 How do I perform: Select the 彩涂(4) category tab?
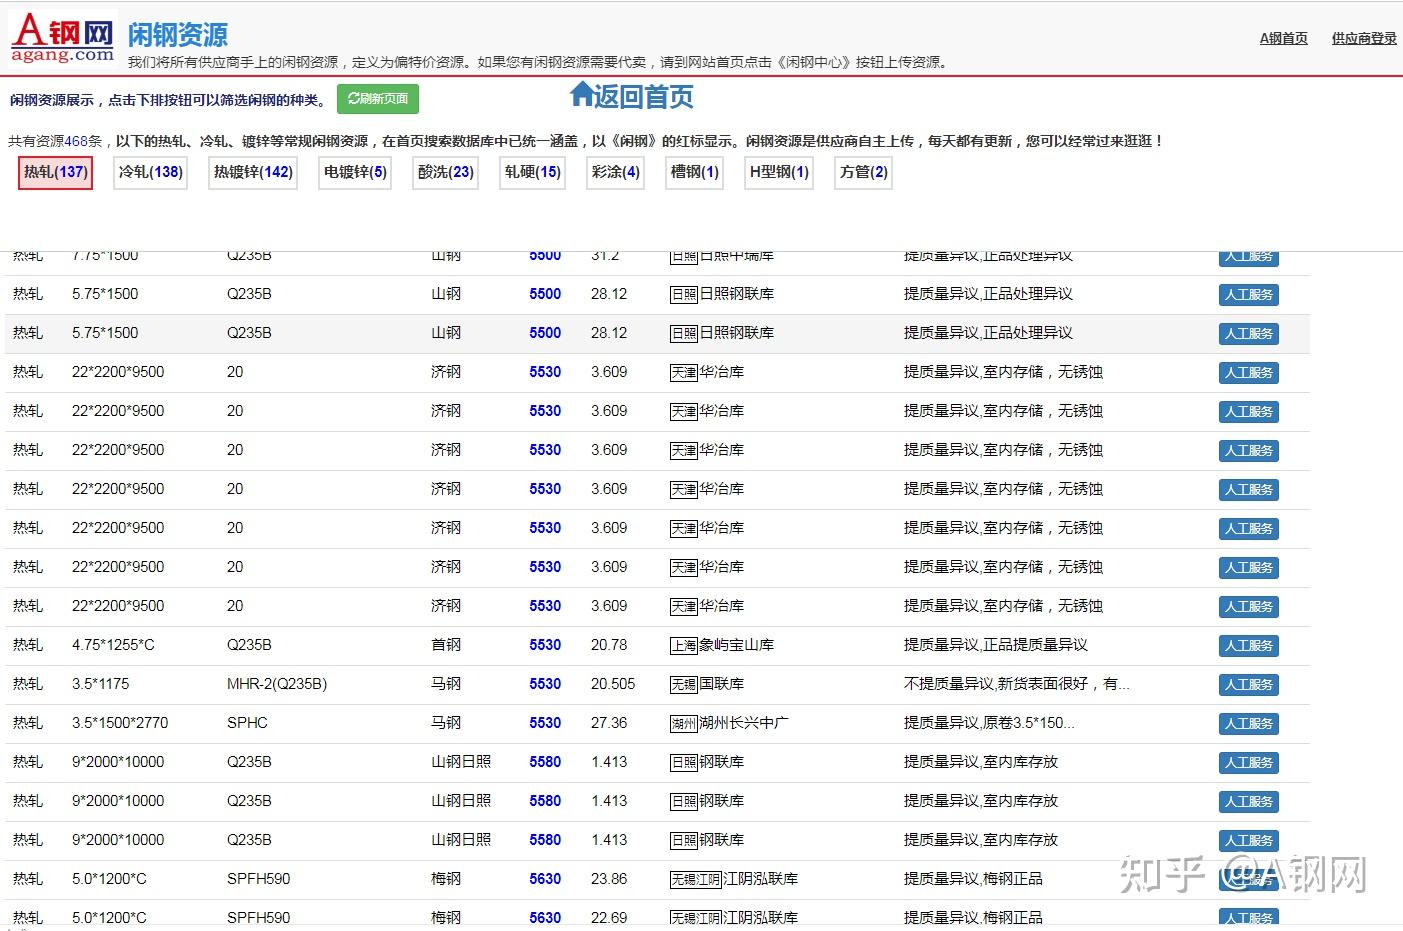(615, 172)
